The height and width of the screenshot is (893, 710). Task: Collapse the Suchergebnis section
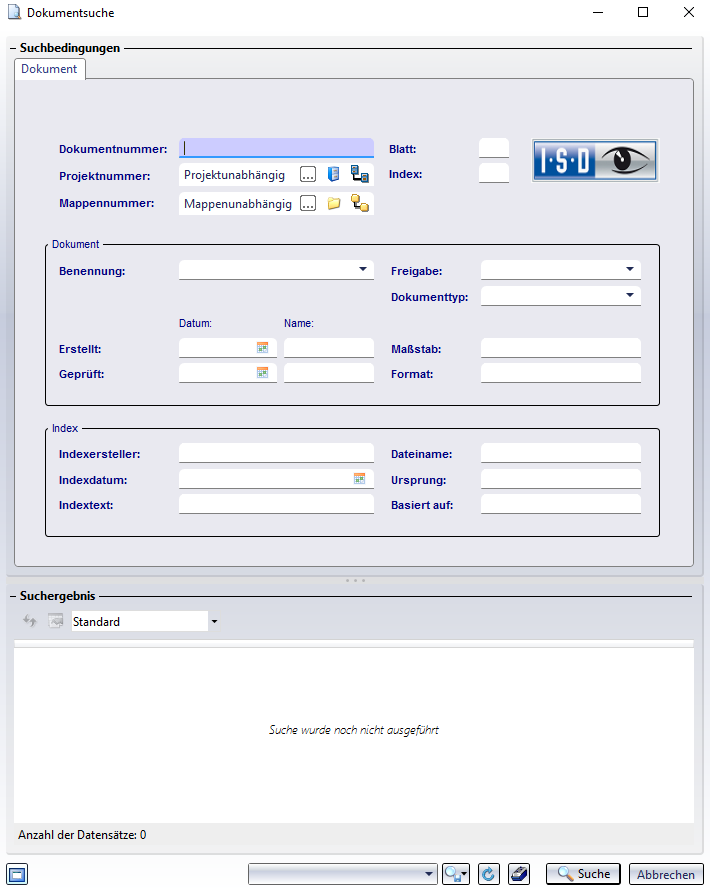[x=13, y=596]
